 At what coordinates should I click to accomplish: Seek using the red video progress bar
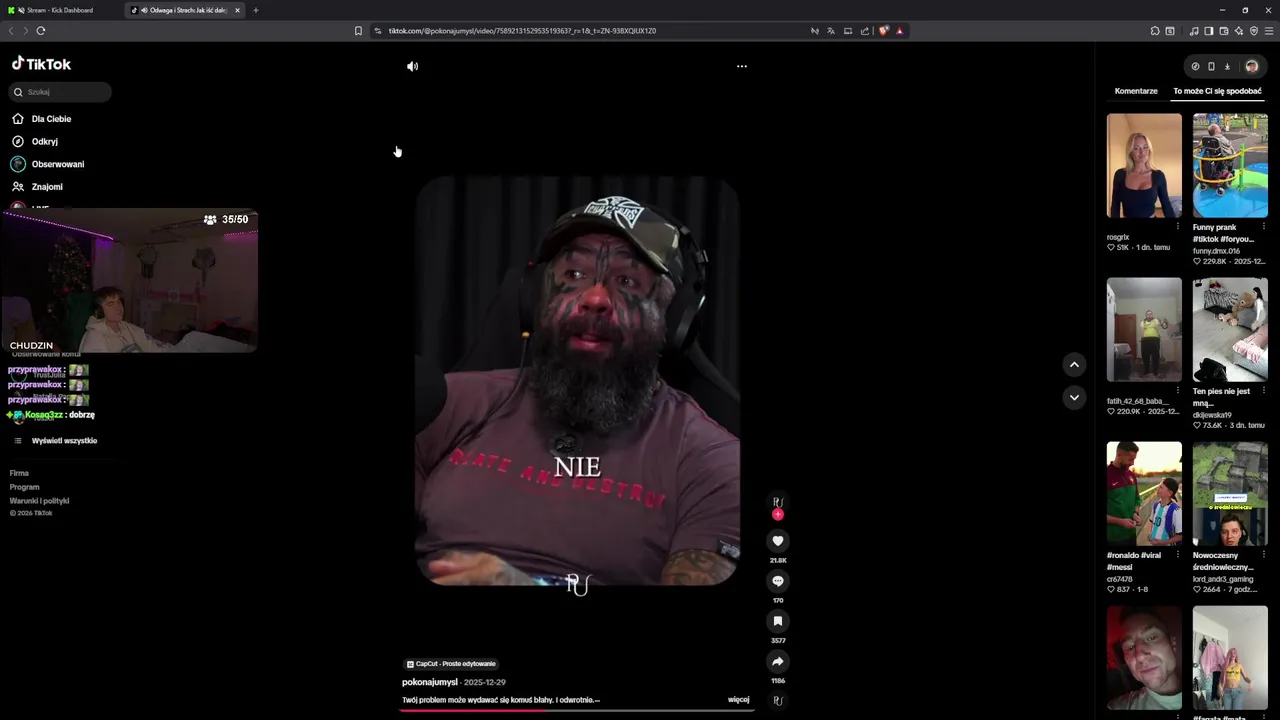(x=577, y=710)
